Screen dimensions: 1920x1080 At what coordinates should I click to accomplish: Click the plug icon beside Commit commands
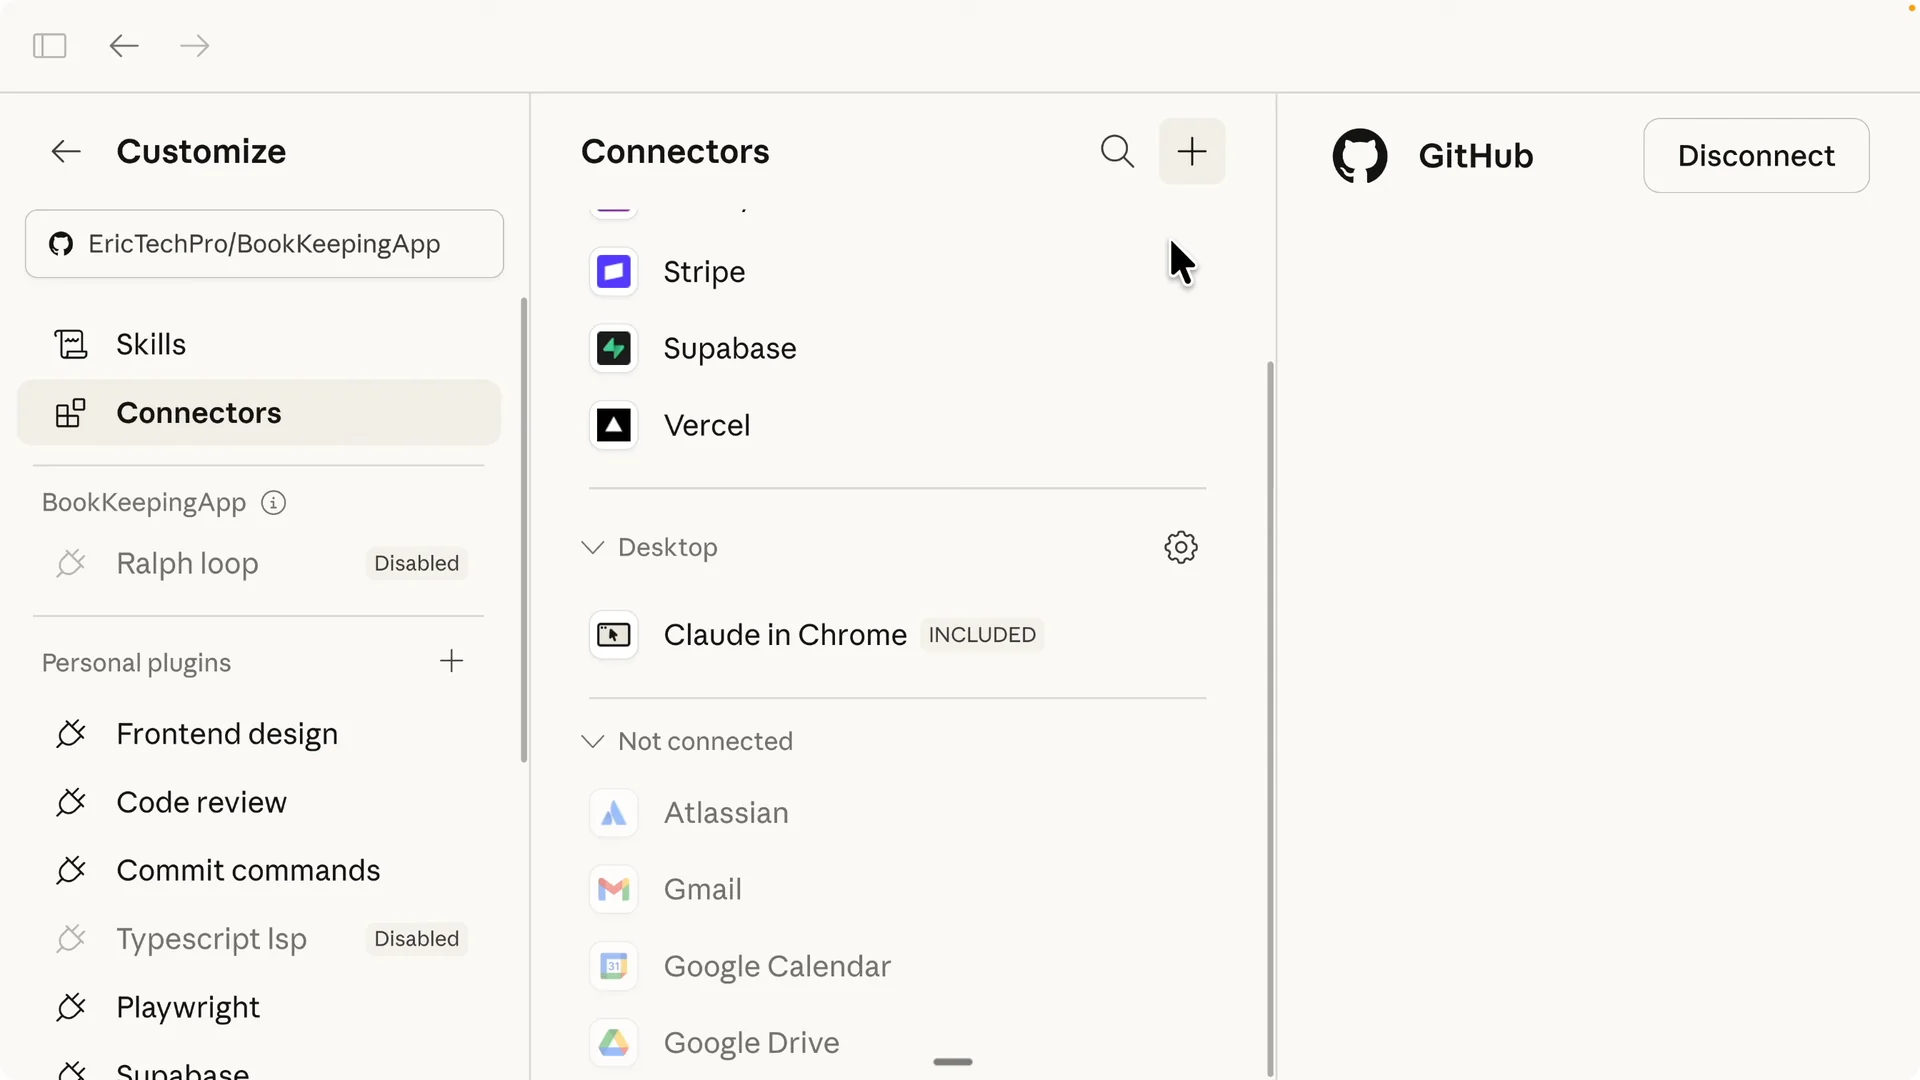point(71,870)
